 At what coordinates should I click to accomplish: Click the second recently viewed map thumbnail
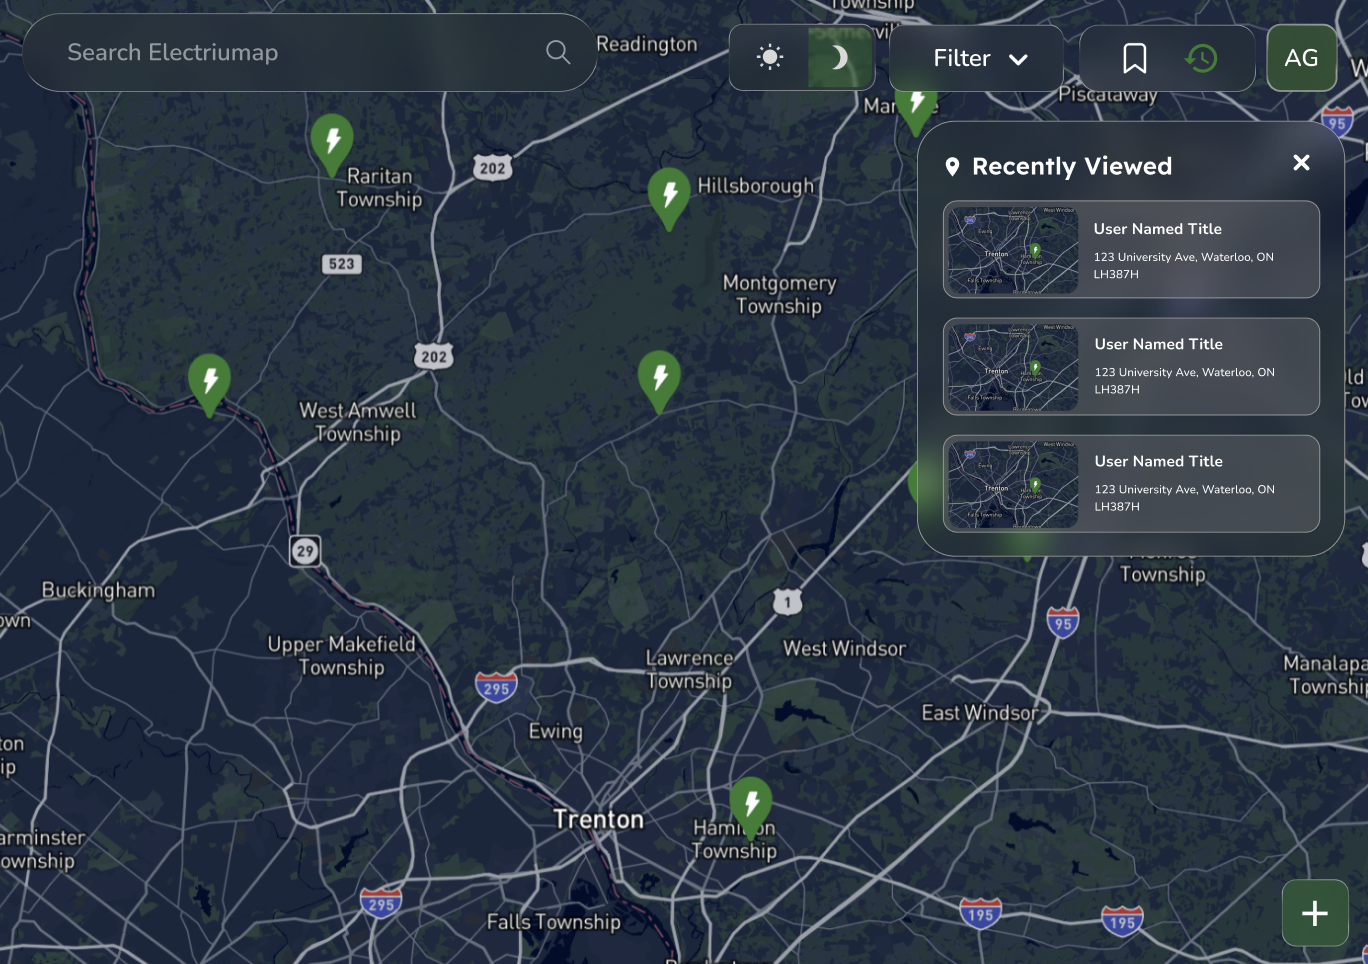[1013, 366]
